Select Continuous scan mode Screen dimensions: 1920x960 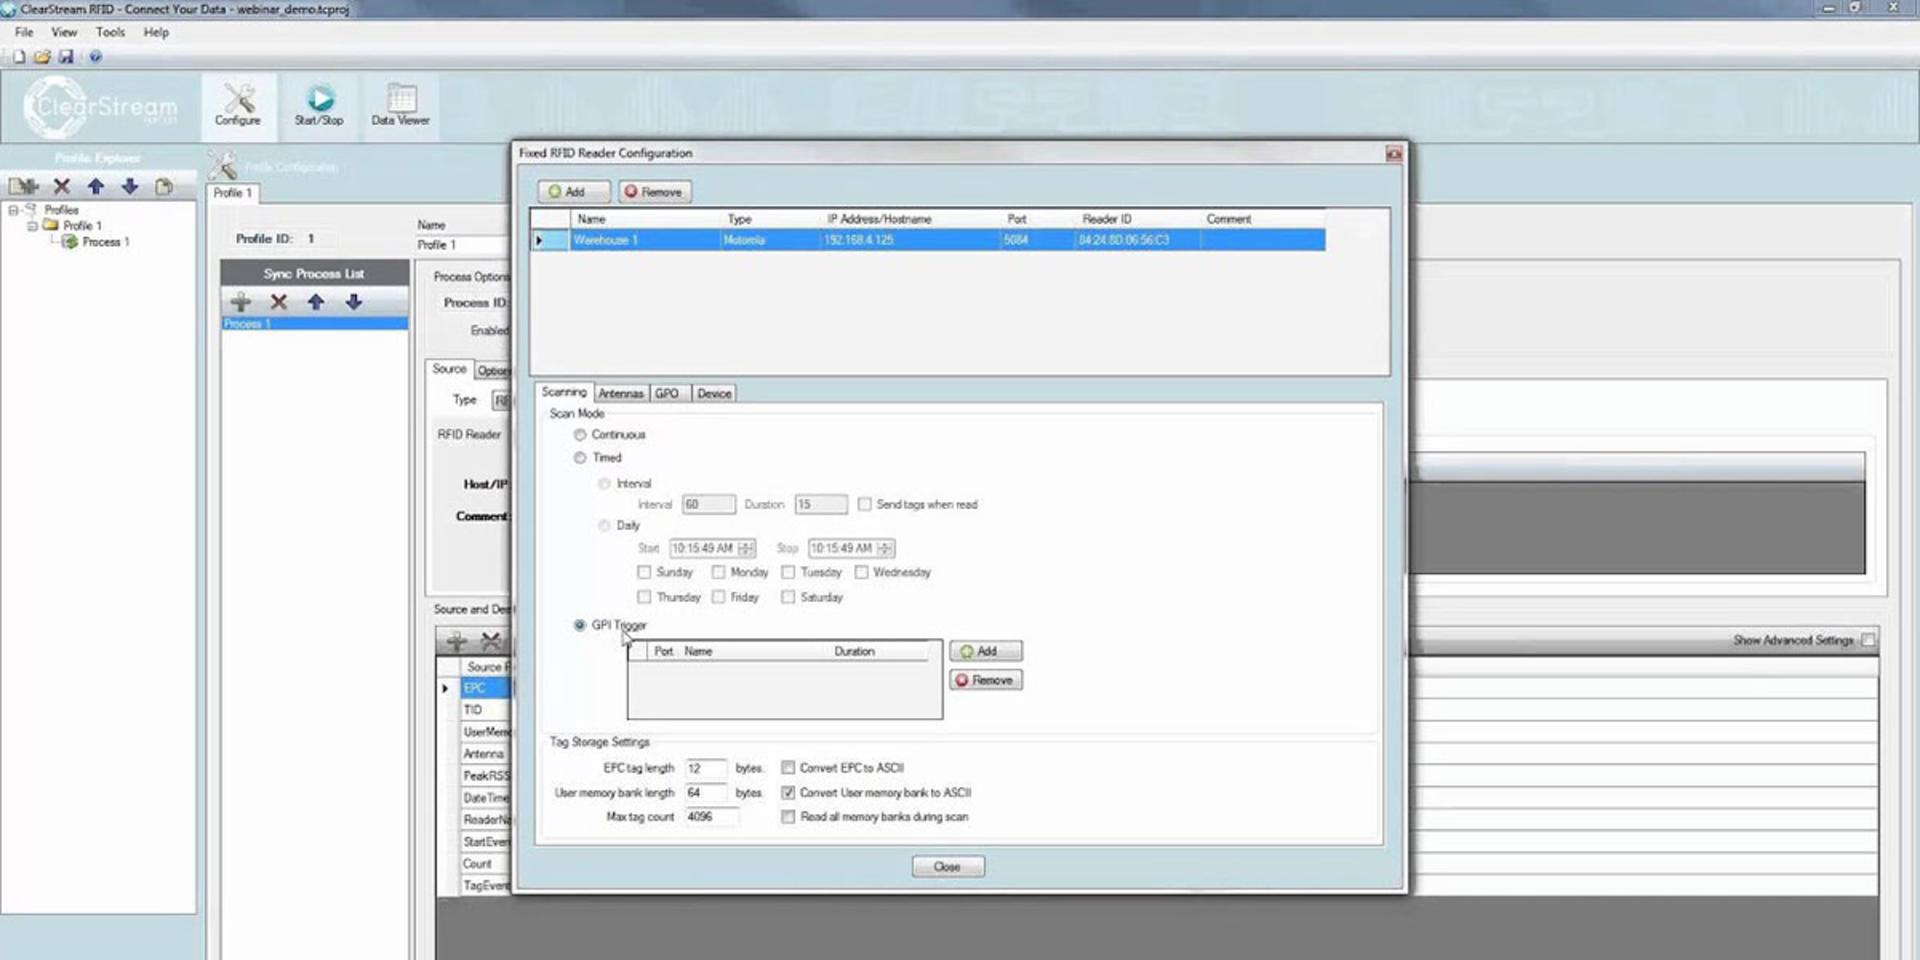tap(580, 435)
